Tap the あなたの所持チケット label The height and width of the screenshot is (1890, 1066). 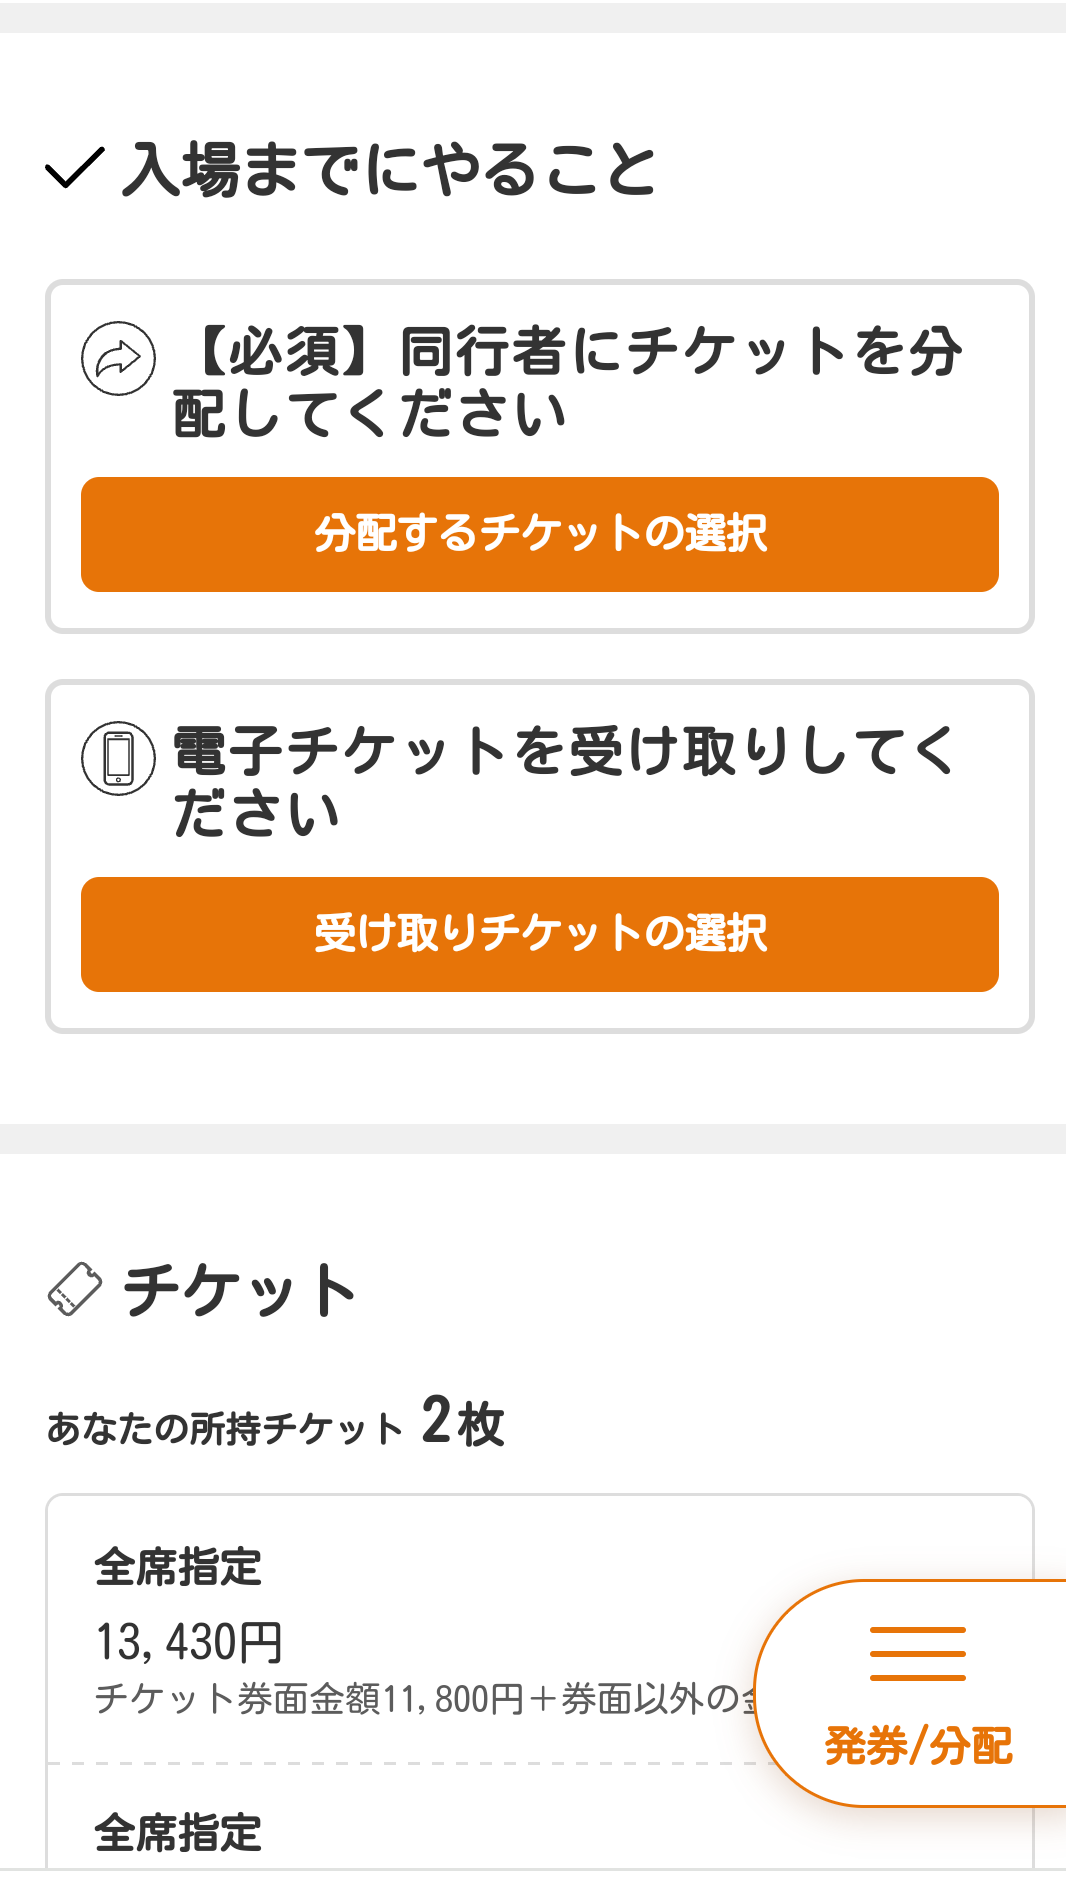coord(225,1428)
